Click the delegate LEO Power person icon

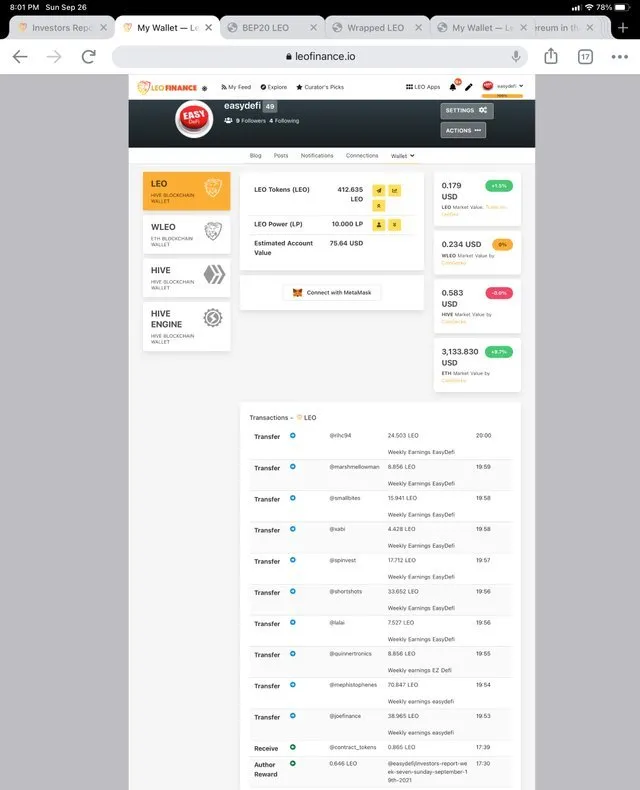click(x=378, y=225)
